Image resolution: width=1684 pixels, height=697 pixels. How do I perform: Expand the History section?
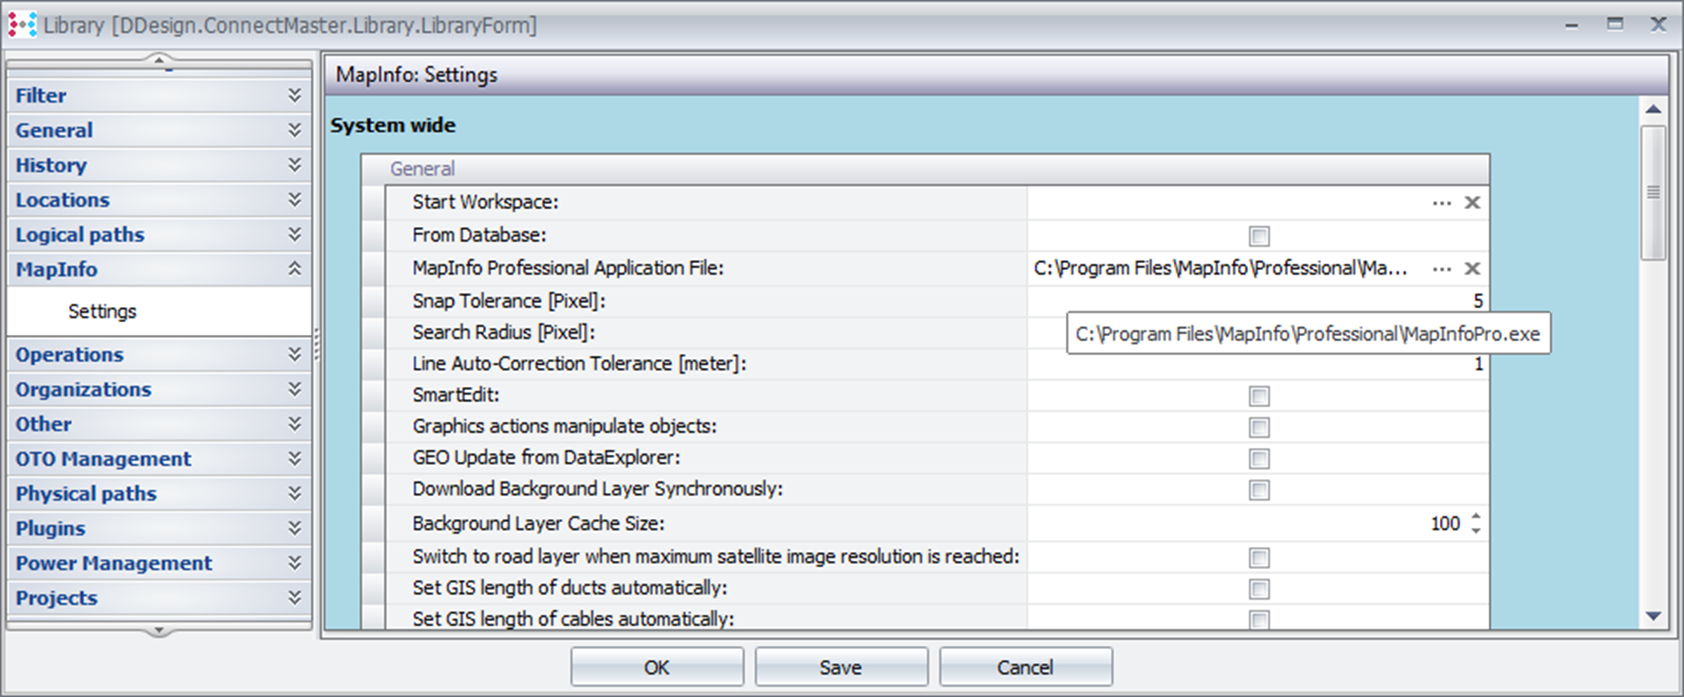(x=160, y=165)
